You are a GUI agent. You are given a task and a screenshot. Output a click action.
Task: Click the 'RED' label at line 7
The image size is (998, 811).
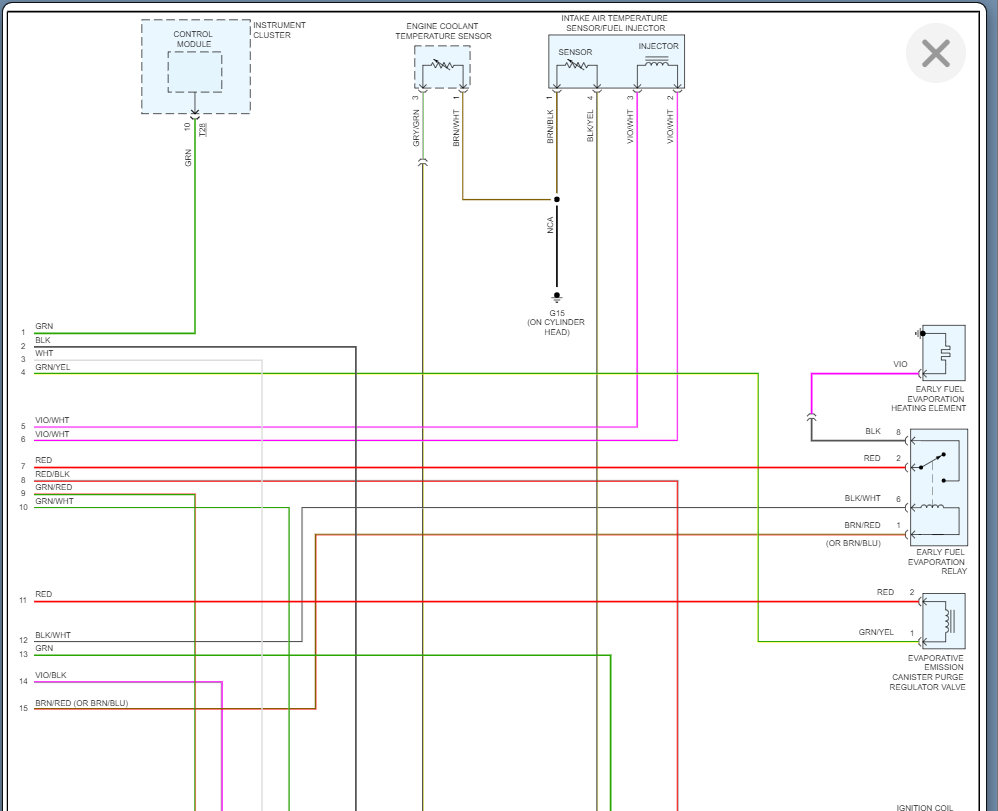click(43, 460)
